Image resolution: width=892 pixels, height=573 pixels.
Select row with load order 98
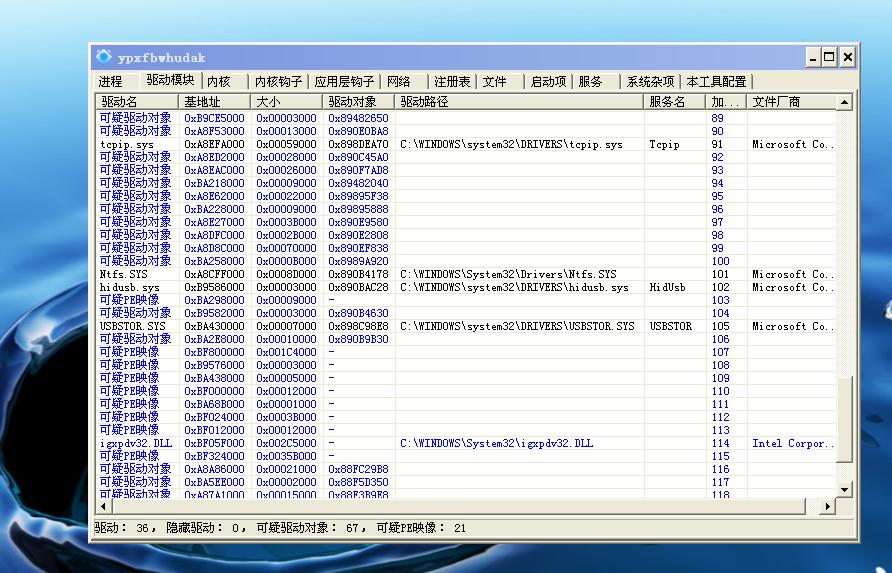[466, 235]
